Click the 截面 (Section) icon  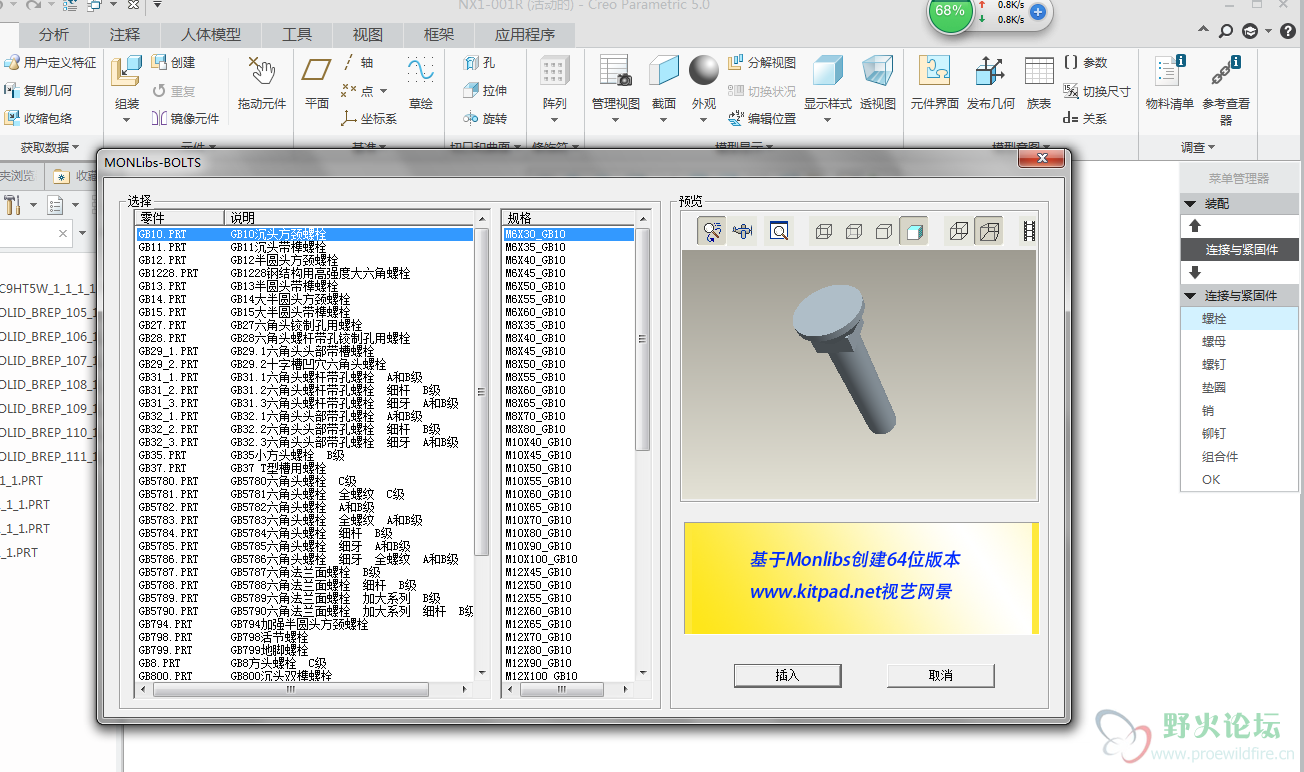[664, 72]
